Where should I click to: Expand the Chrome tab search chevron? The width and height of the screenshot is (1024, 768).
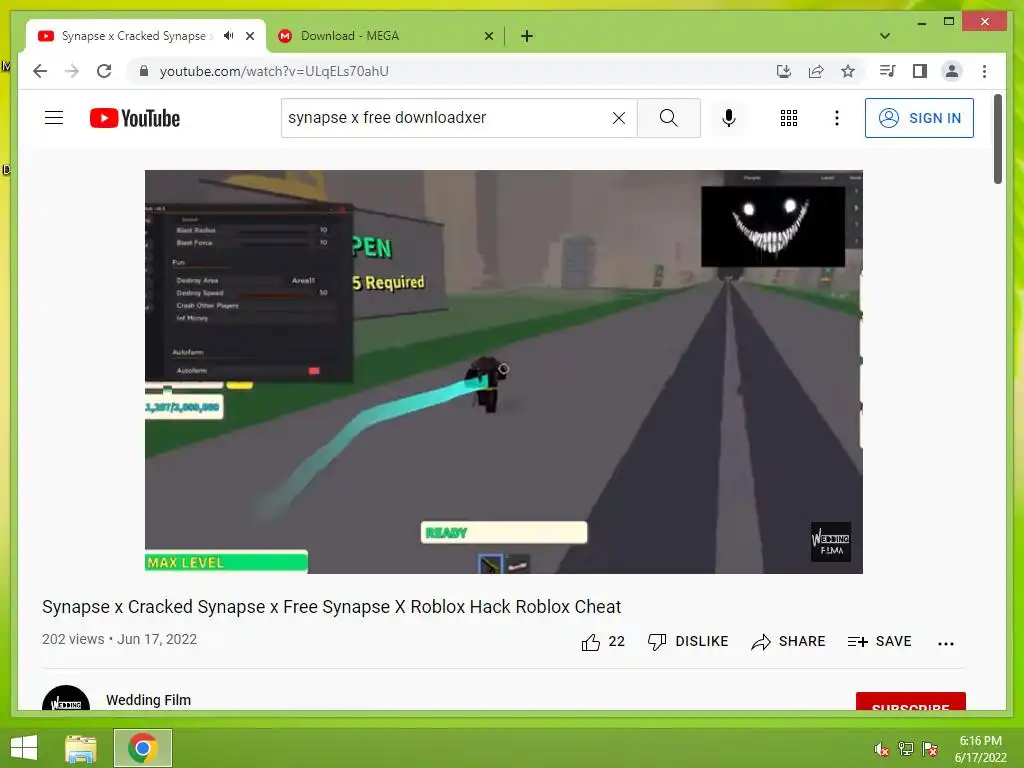[885, 36]
